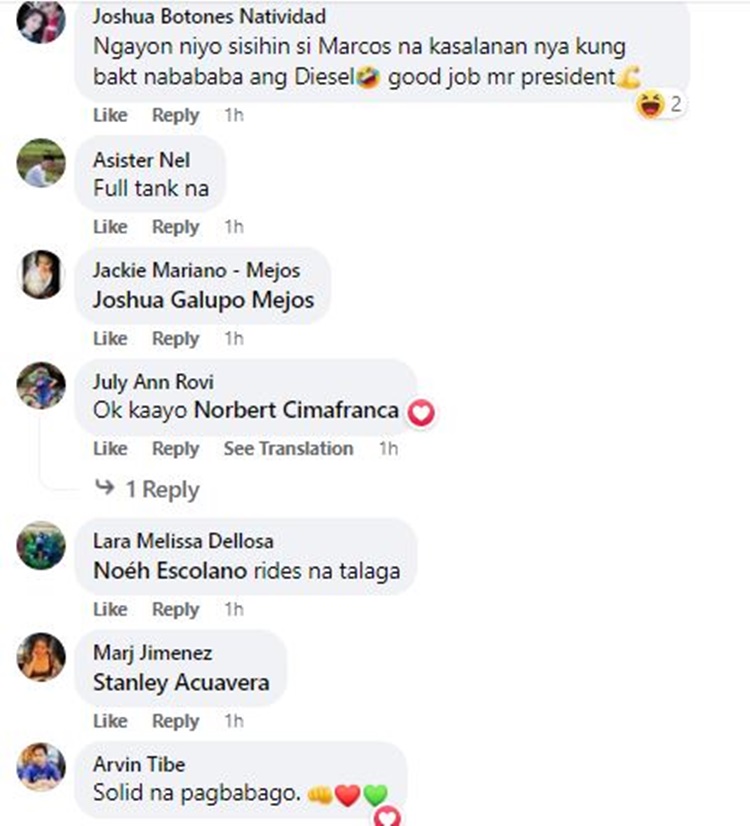Screen dimensions: 750x826
Task: Open tagged profile Stanley Acuavera
Action: pyautogui.click(x=181, y=683)
